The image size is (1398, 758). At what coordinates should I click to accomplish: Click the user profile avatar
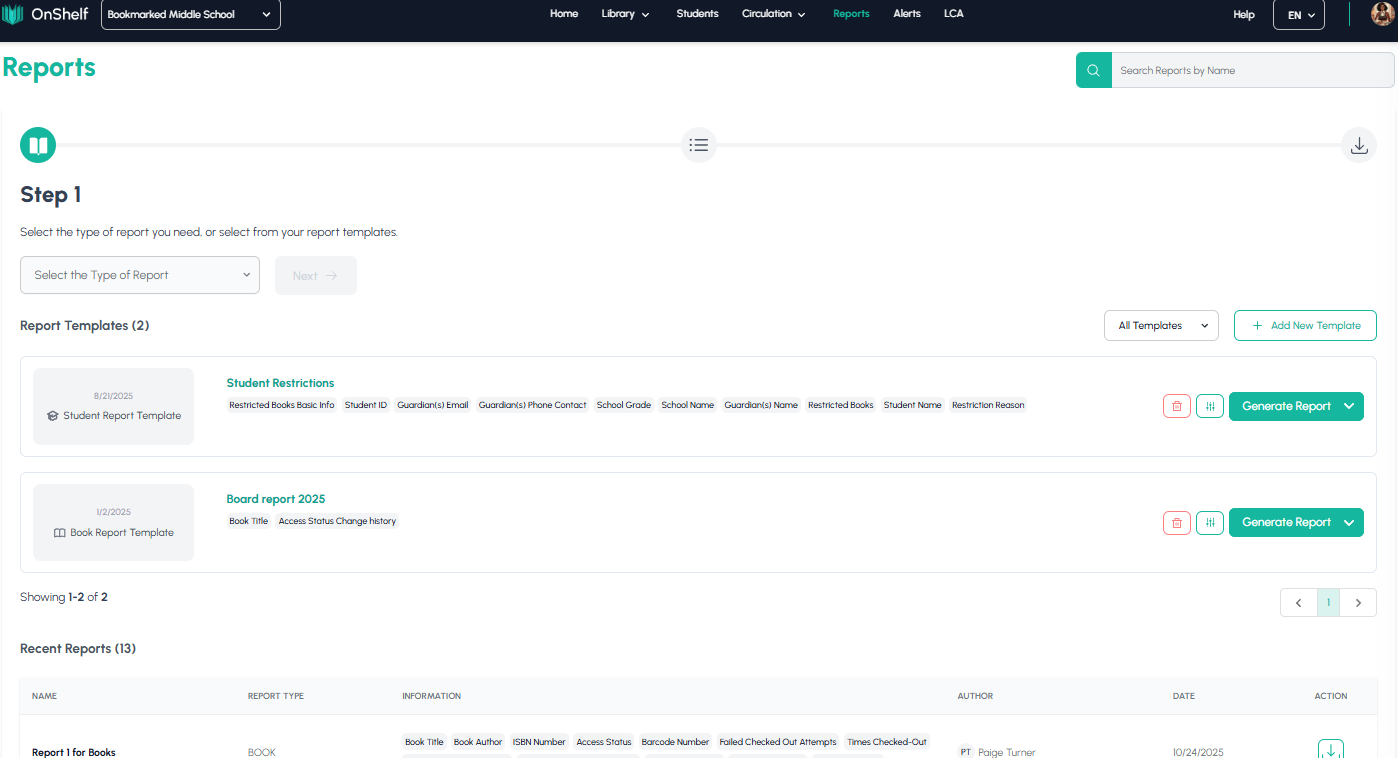pos(1381,14)
